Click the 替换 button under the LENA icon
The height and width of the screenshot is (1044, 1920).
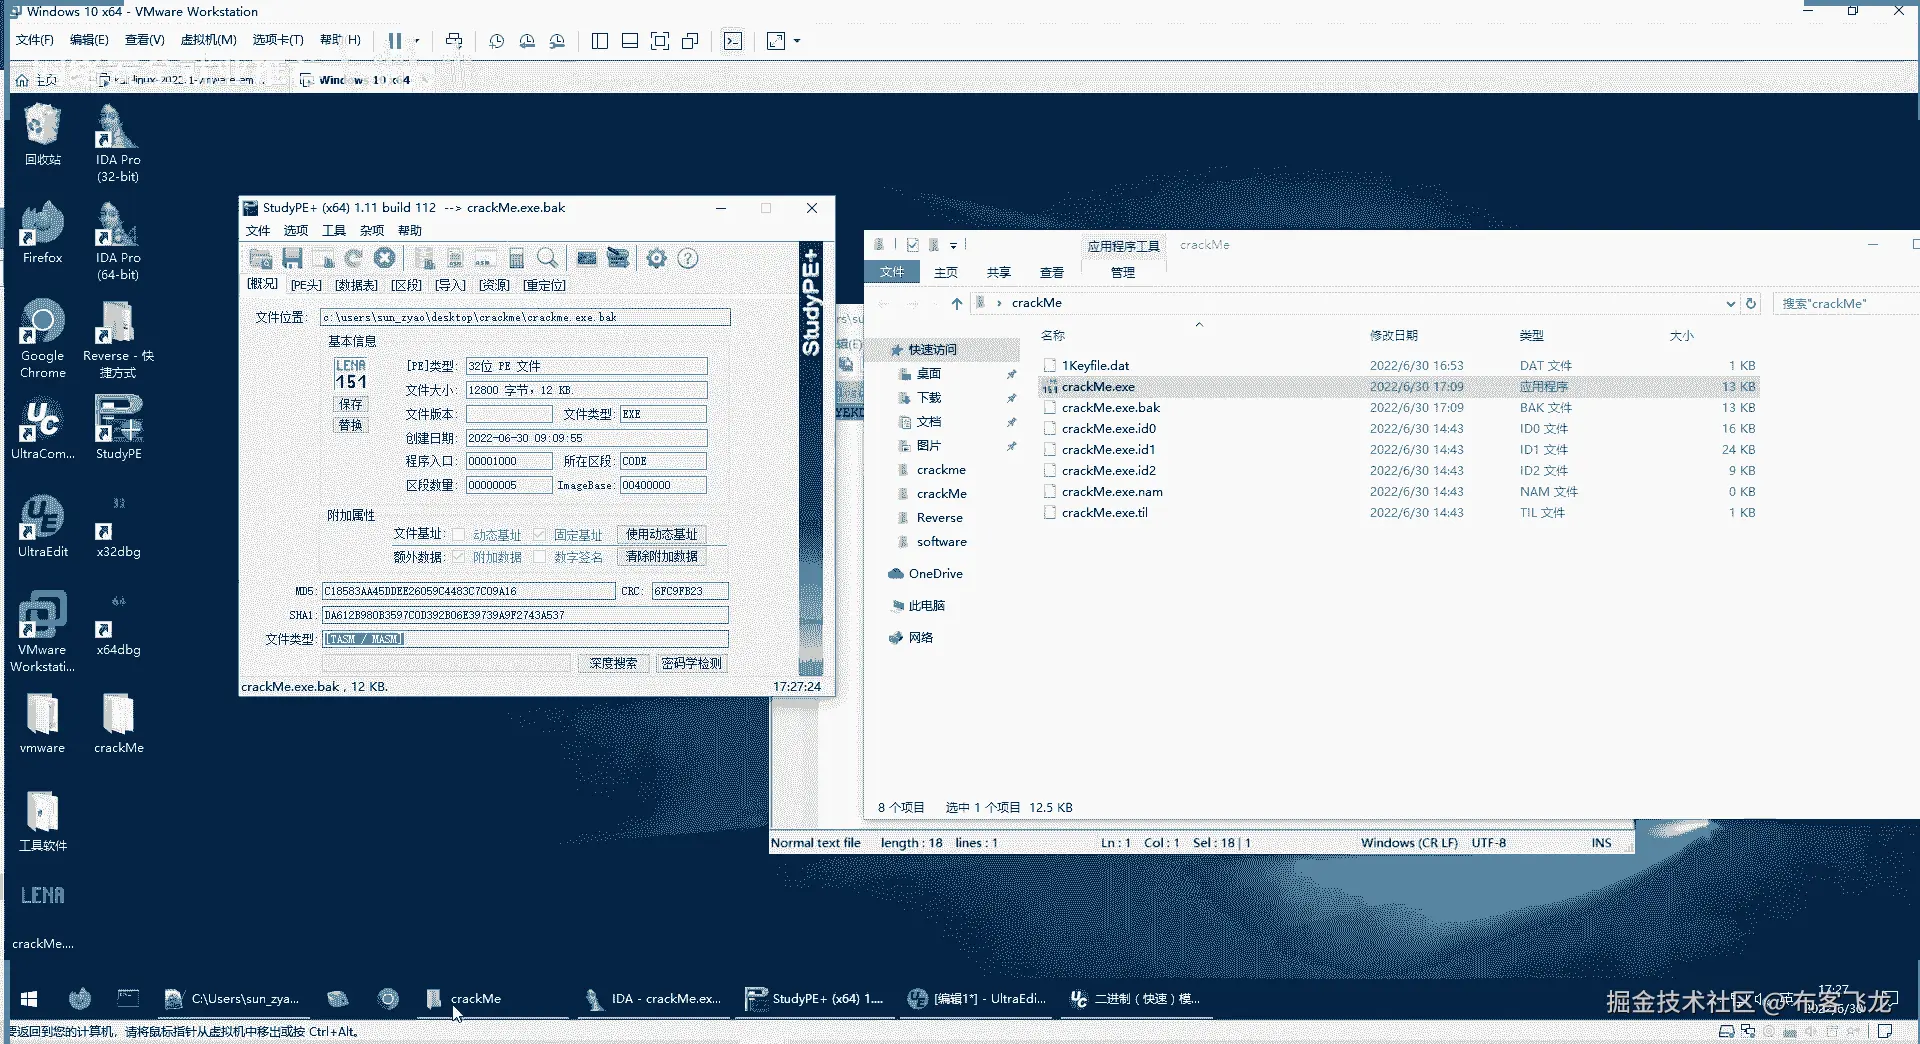(x=351, y=426)
